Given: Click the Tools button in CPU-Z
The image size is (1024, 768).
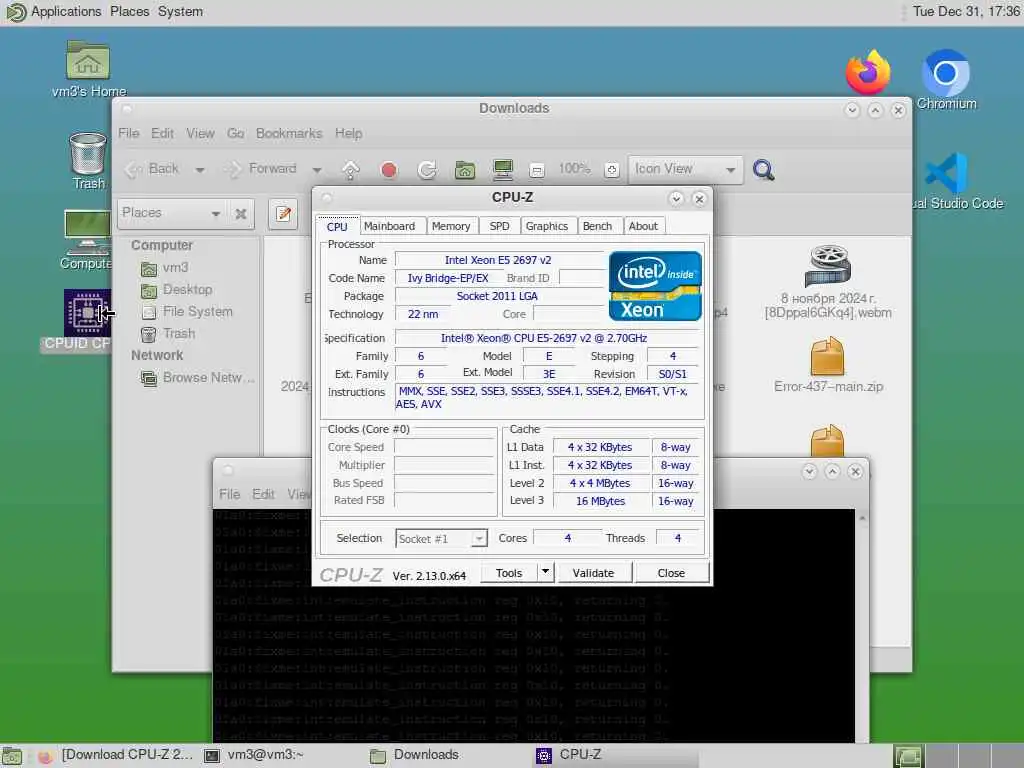Looking at the screenshot, I should point(509,573).
